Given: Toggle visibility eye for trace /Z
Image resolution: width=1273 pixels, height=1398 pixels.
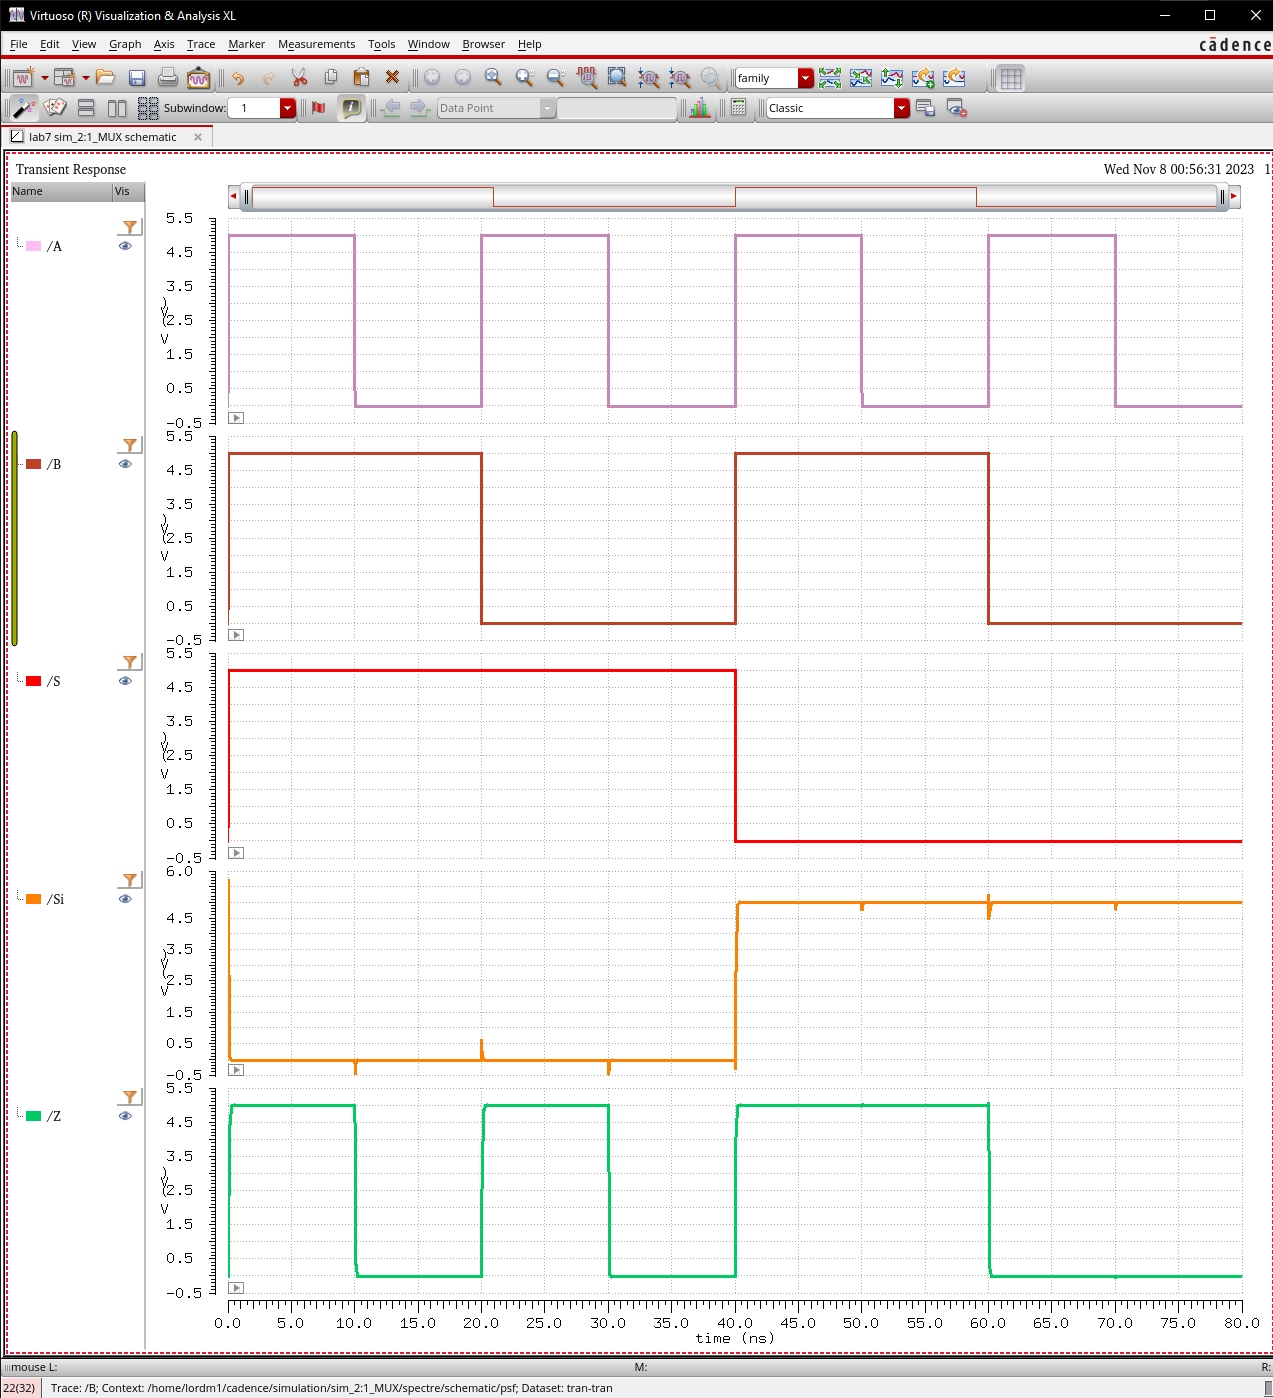Looking at the screenshot, I should 125,1116.
